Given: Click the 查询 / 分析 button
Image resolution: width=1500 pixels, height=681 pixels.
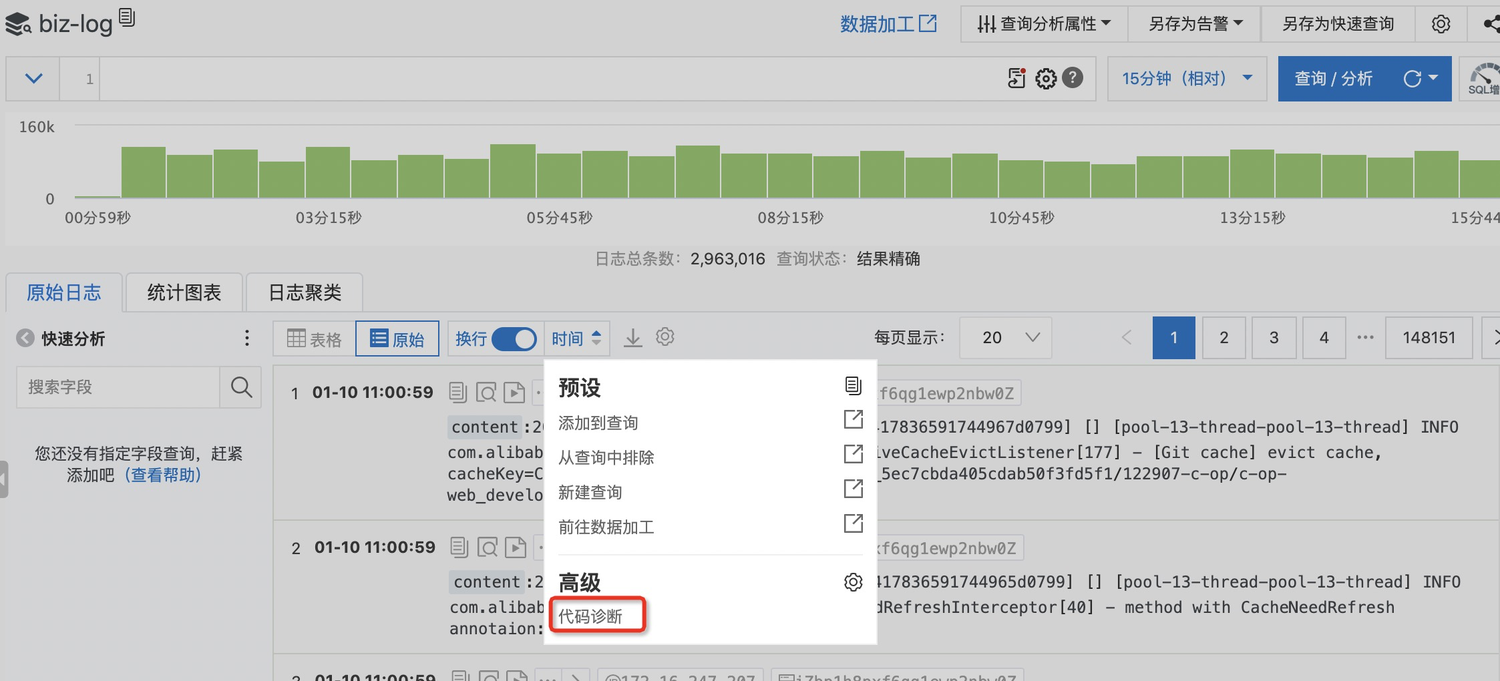Looking at the screenshot, I should coord(1333,78).
